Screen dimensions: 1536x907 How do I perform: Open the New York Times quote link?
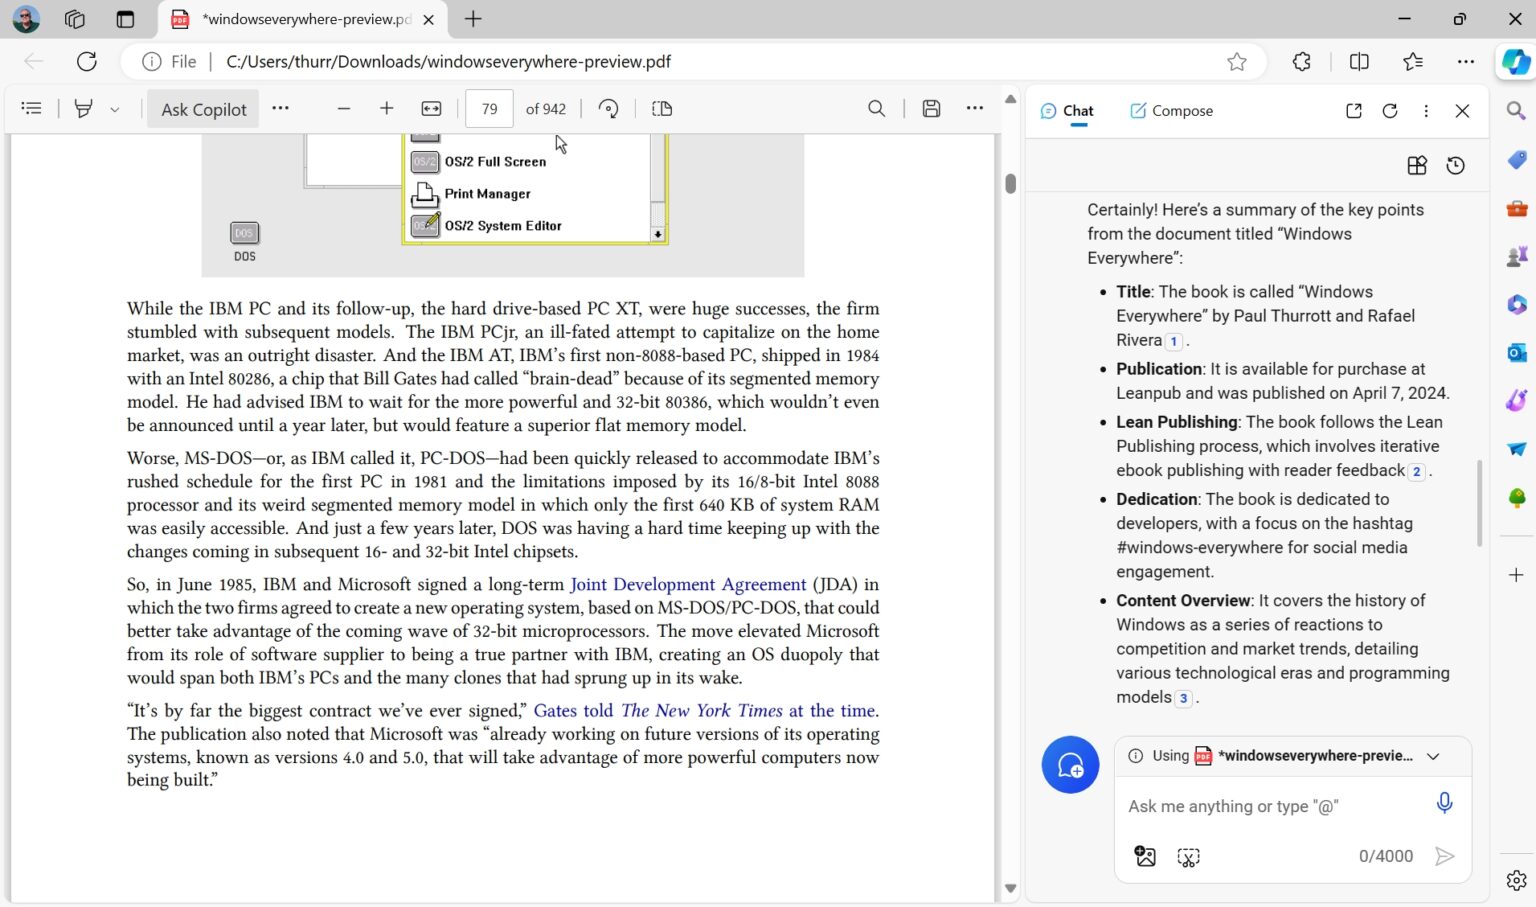coord(705,710)
